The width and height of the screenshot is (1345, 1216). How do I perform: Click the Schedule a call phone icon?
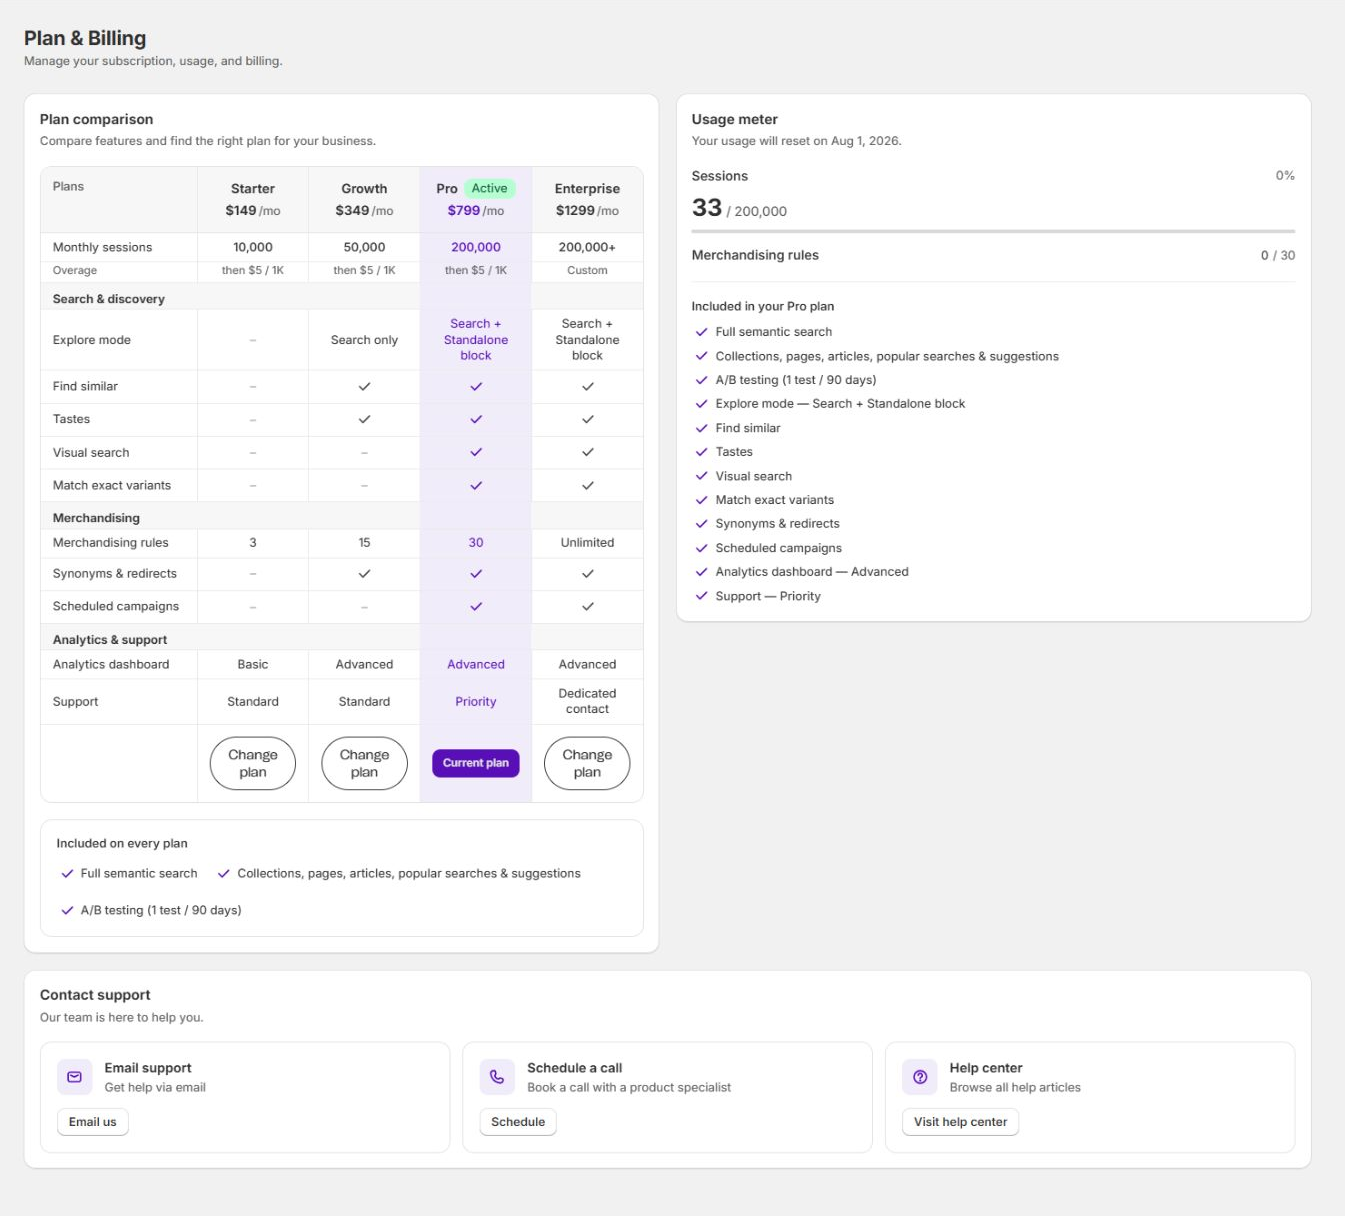coord(497,1077)
